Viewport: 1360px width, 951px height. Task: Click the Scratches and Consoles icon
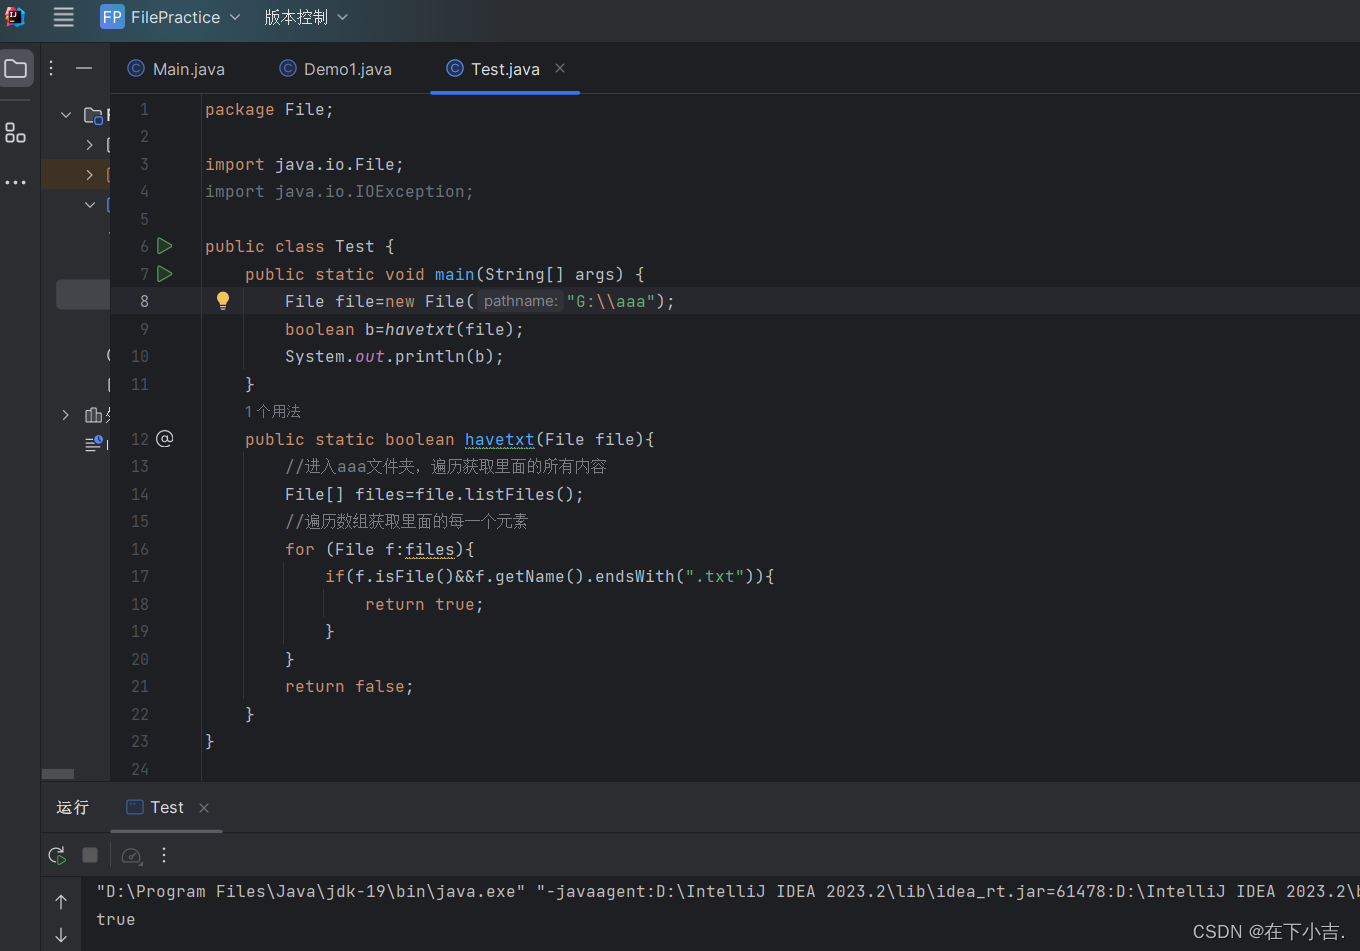tap(94, 442)
